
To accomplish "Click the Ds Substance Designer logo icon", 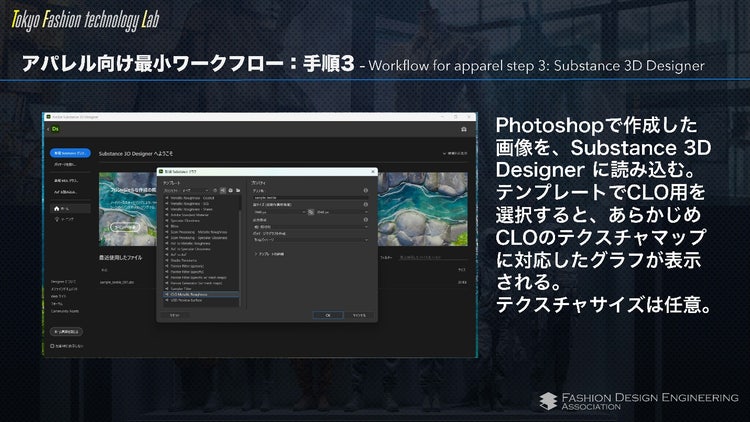I will 56,129.
